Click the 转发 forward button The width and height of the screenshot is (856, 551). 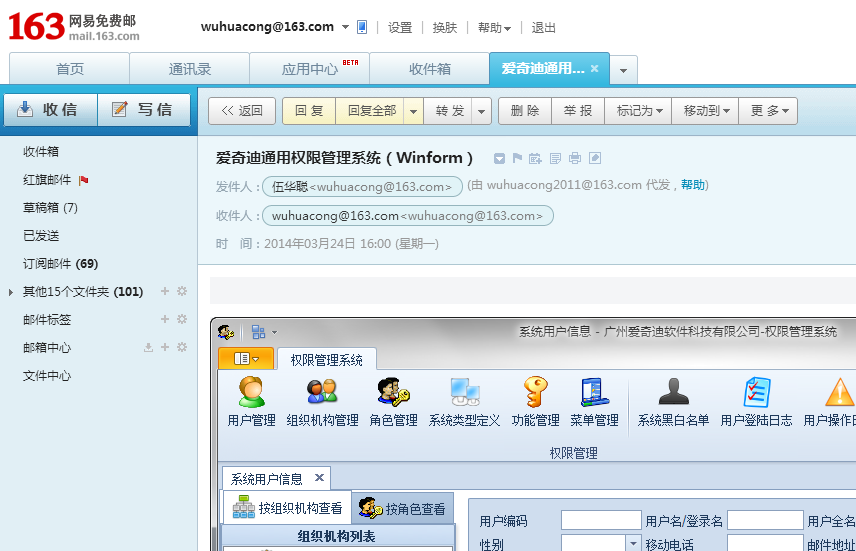coord(449,111)
